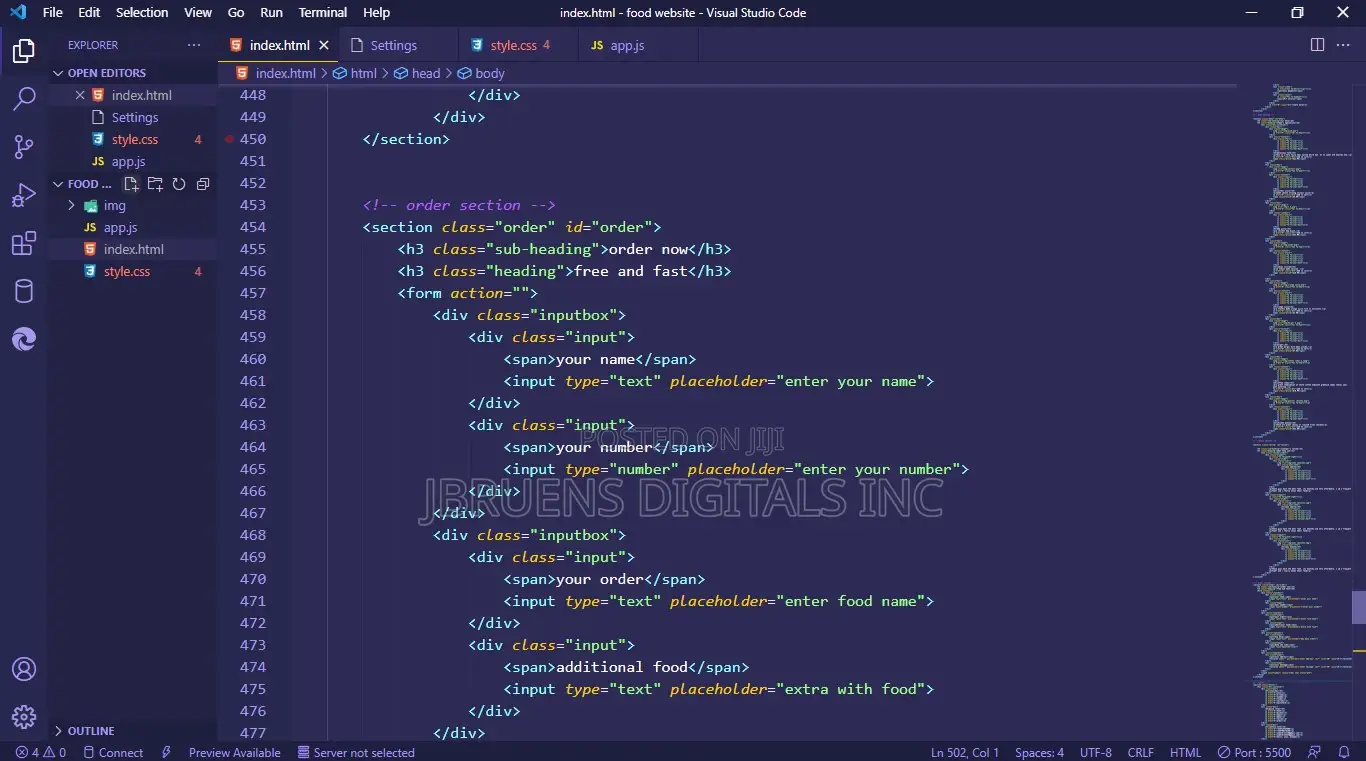Click the vertical scrollbar thumb
This screenshot has width=1366, height=761.
pyautogui.click(x=1359, y=607)
